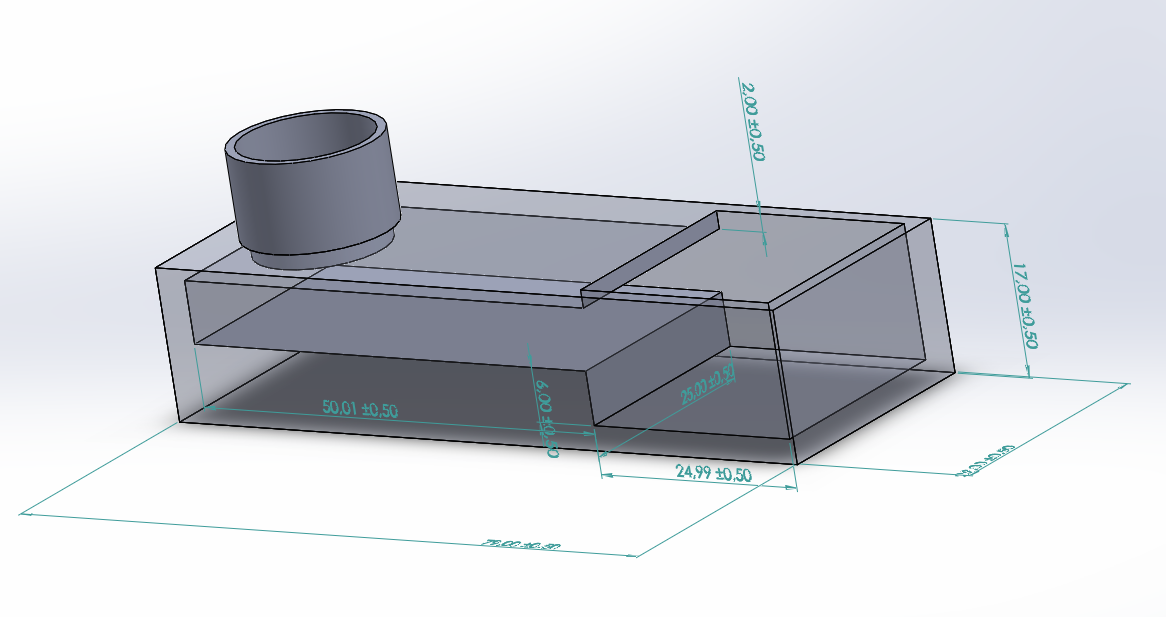This screenshot has width=1166, height=617.
Task: Click the 24,99 ±0,50 dimension text
Action: click(x=713, y=473)
